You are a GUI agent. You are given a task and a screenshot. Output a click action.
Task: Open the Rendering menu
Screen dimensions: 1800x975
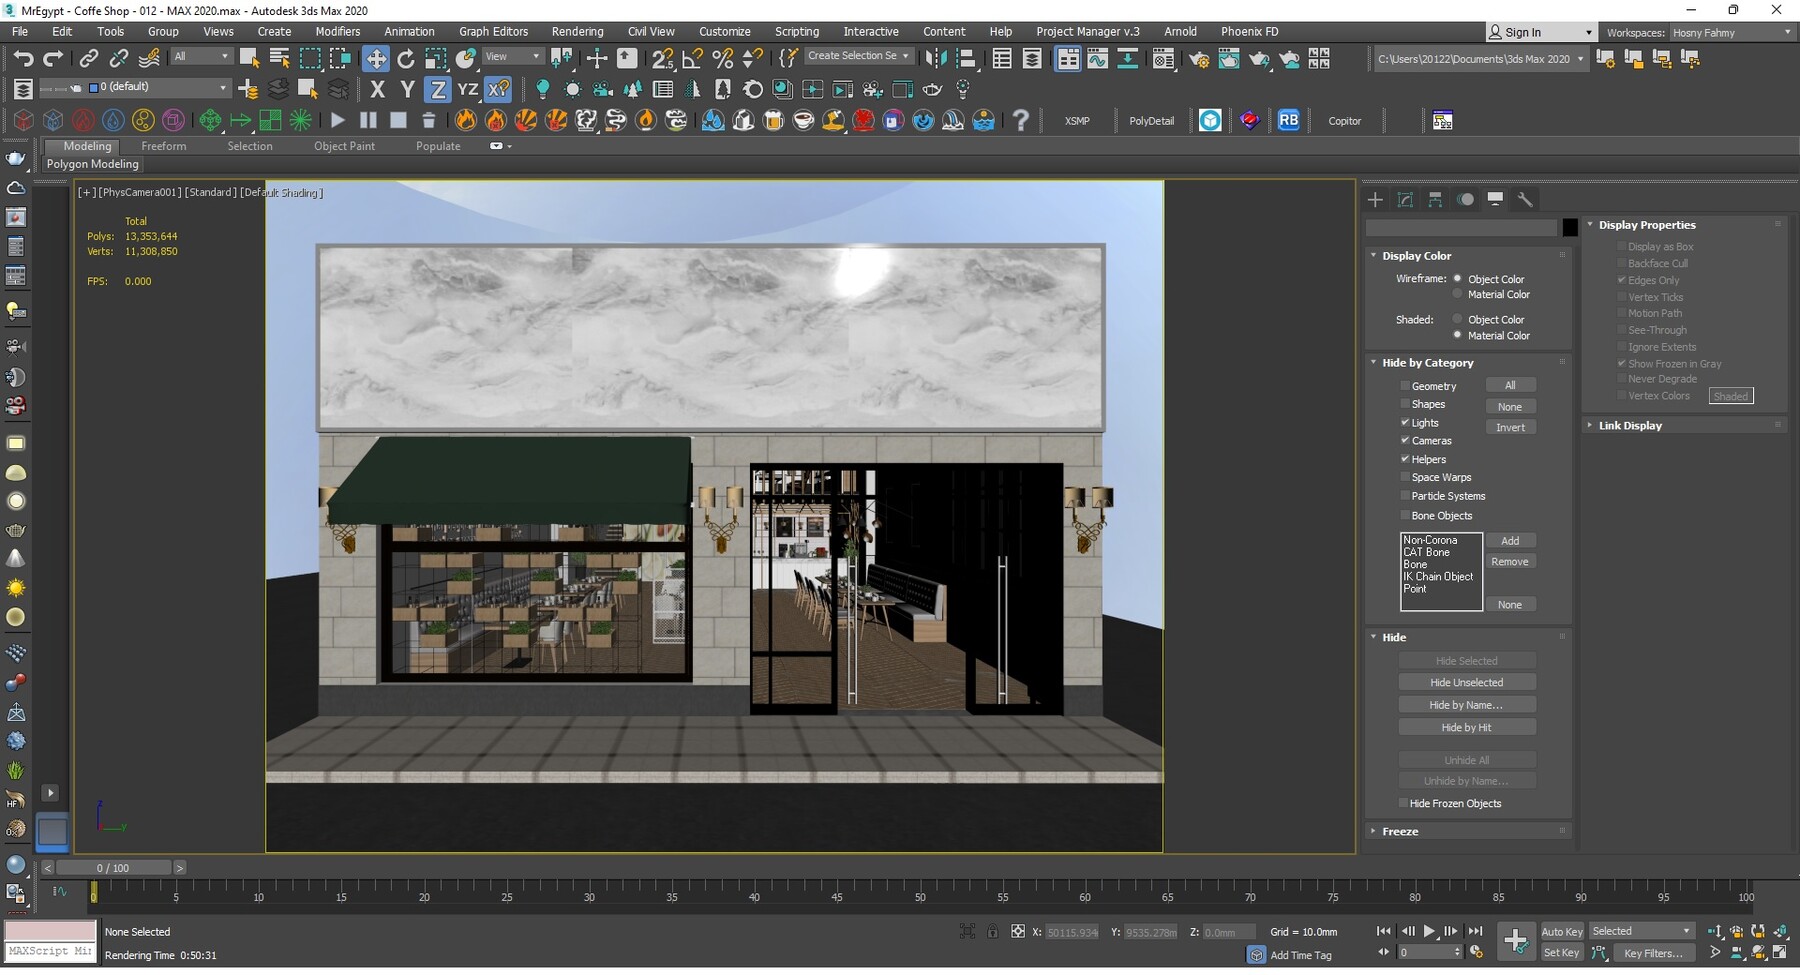577,31
